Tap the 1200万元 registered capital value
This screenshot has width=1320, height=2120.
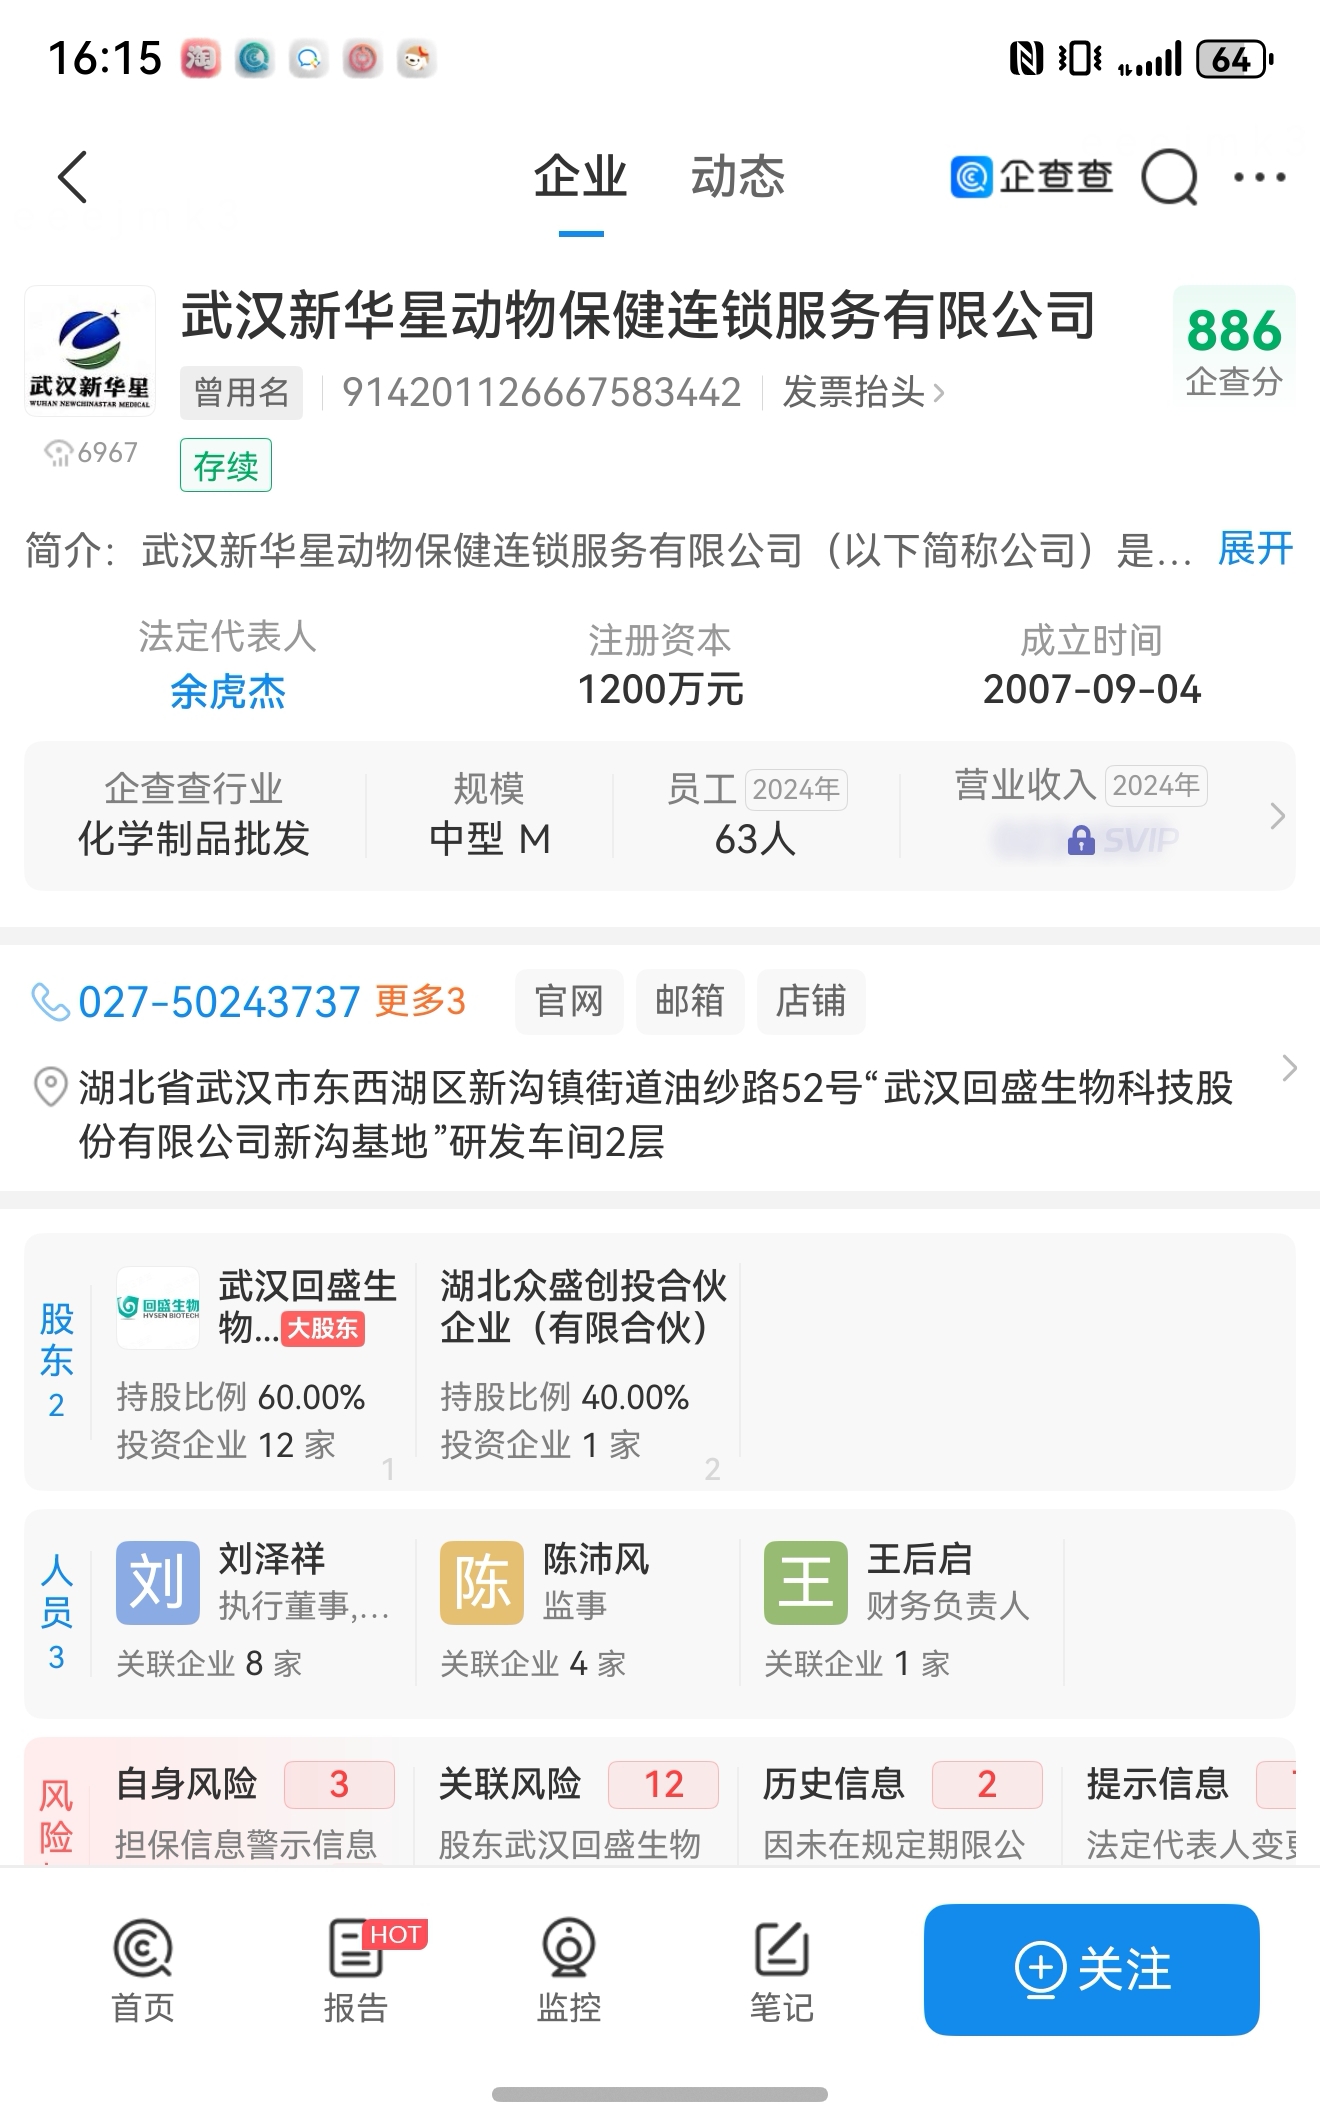coord(660,689)
